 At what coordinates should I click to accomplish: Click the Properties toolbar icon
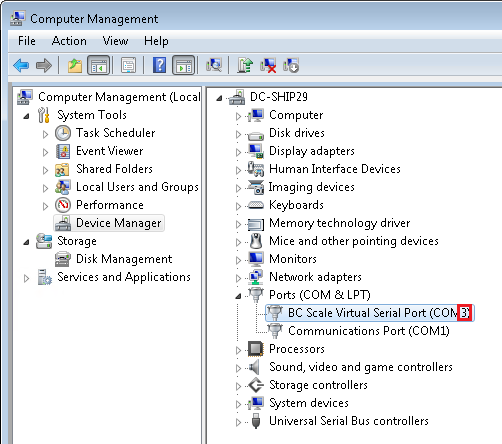tap(128, 65)
